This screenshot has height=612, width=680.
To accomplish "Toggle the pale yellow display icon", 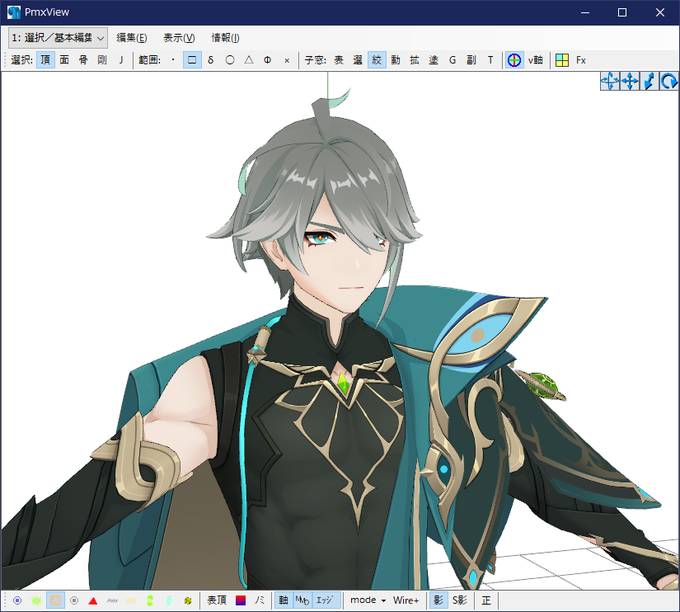I will point(131,601).
